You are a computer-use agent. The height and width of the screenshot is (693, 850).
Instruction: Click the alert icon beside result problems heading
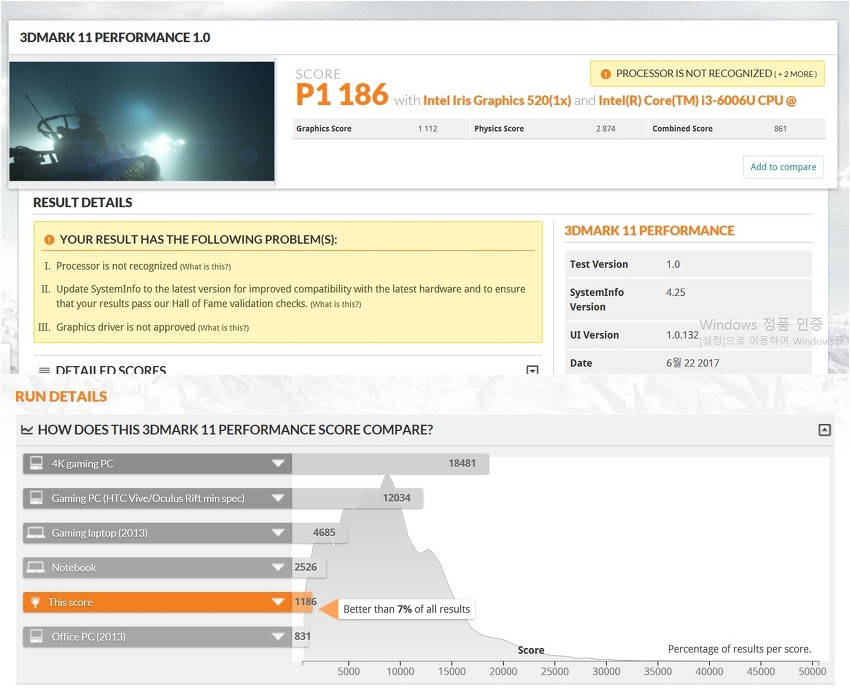[49, 240]
